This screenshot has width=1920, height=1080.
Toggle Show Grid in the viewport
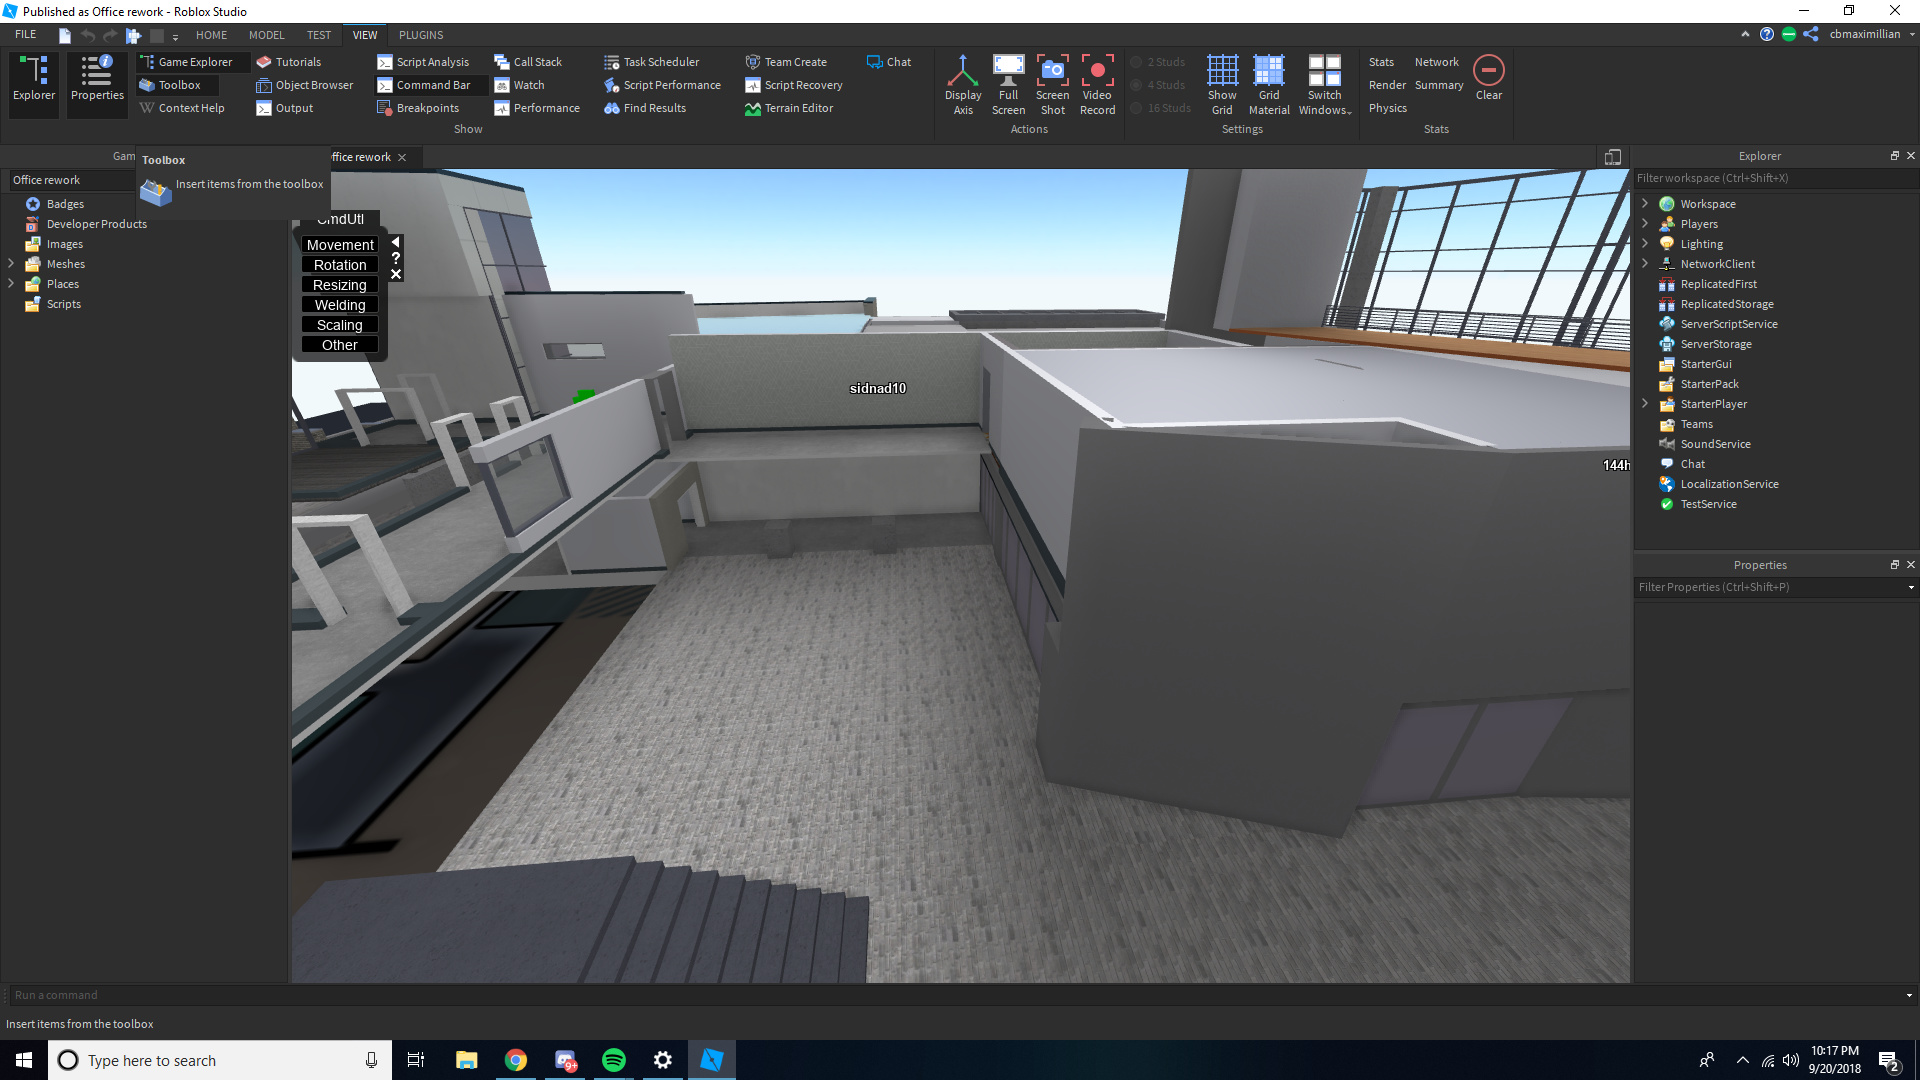tap(1222, 84)
